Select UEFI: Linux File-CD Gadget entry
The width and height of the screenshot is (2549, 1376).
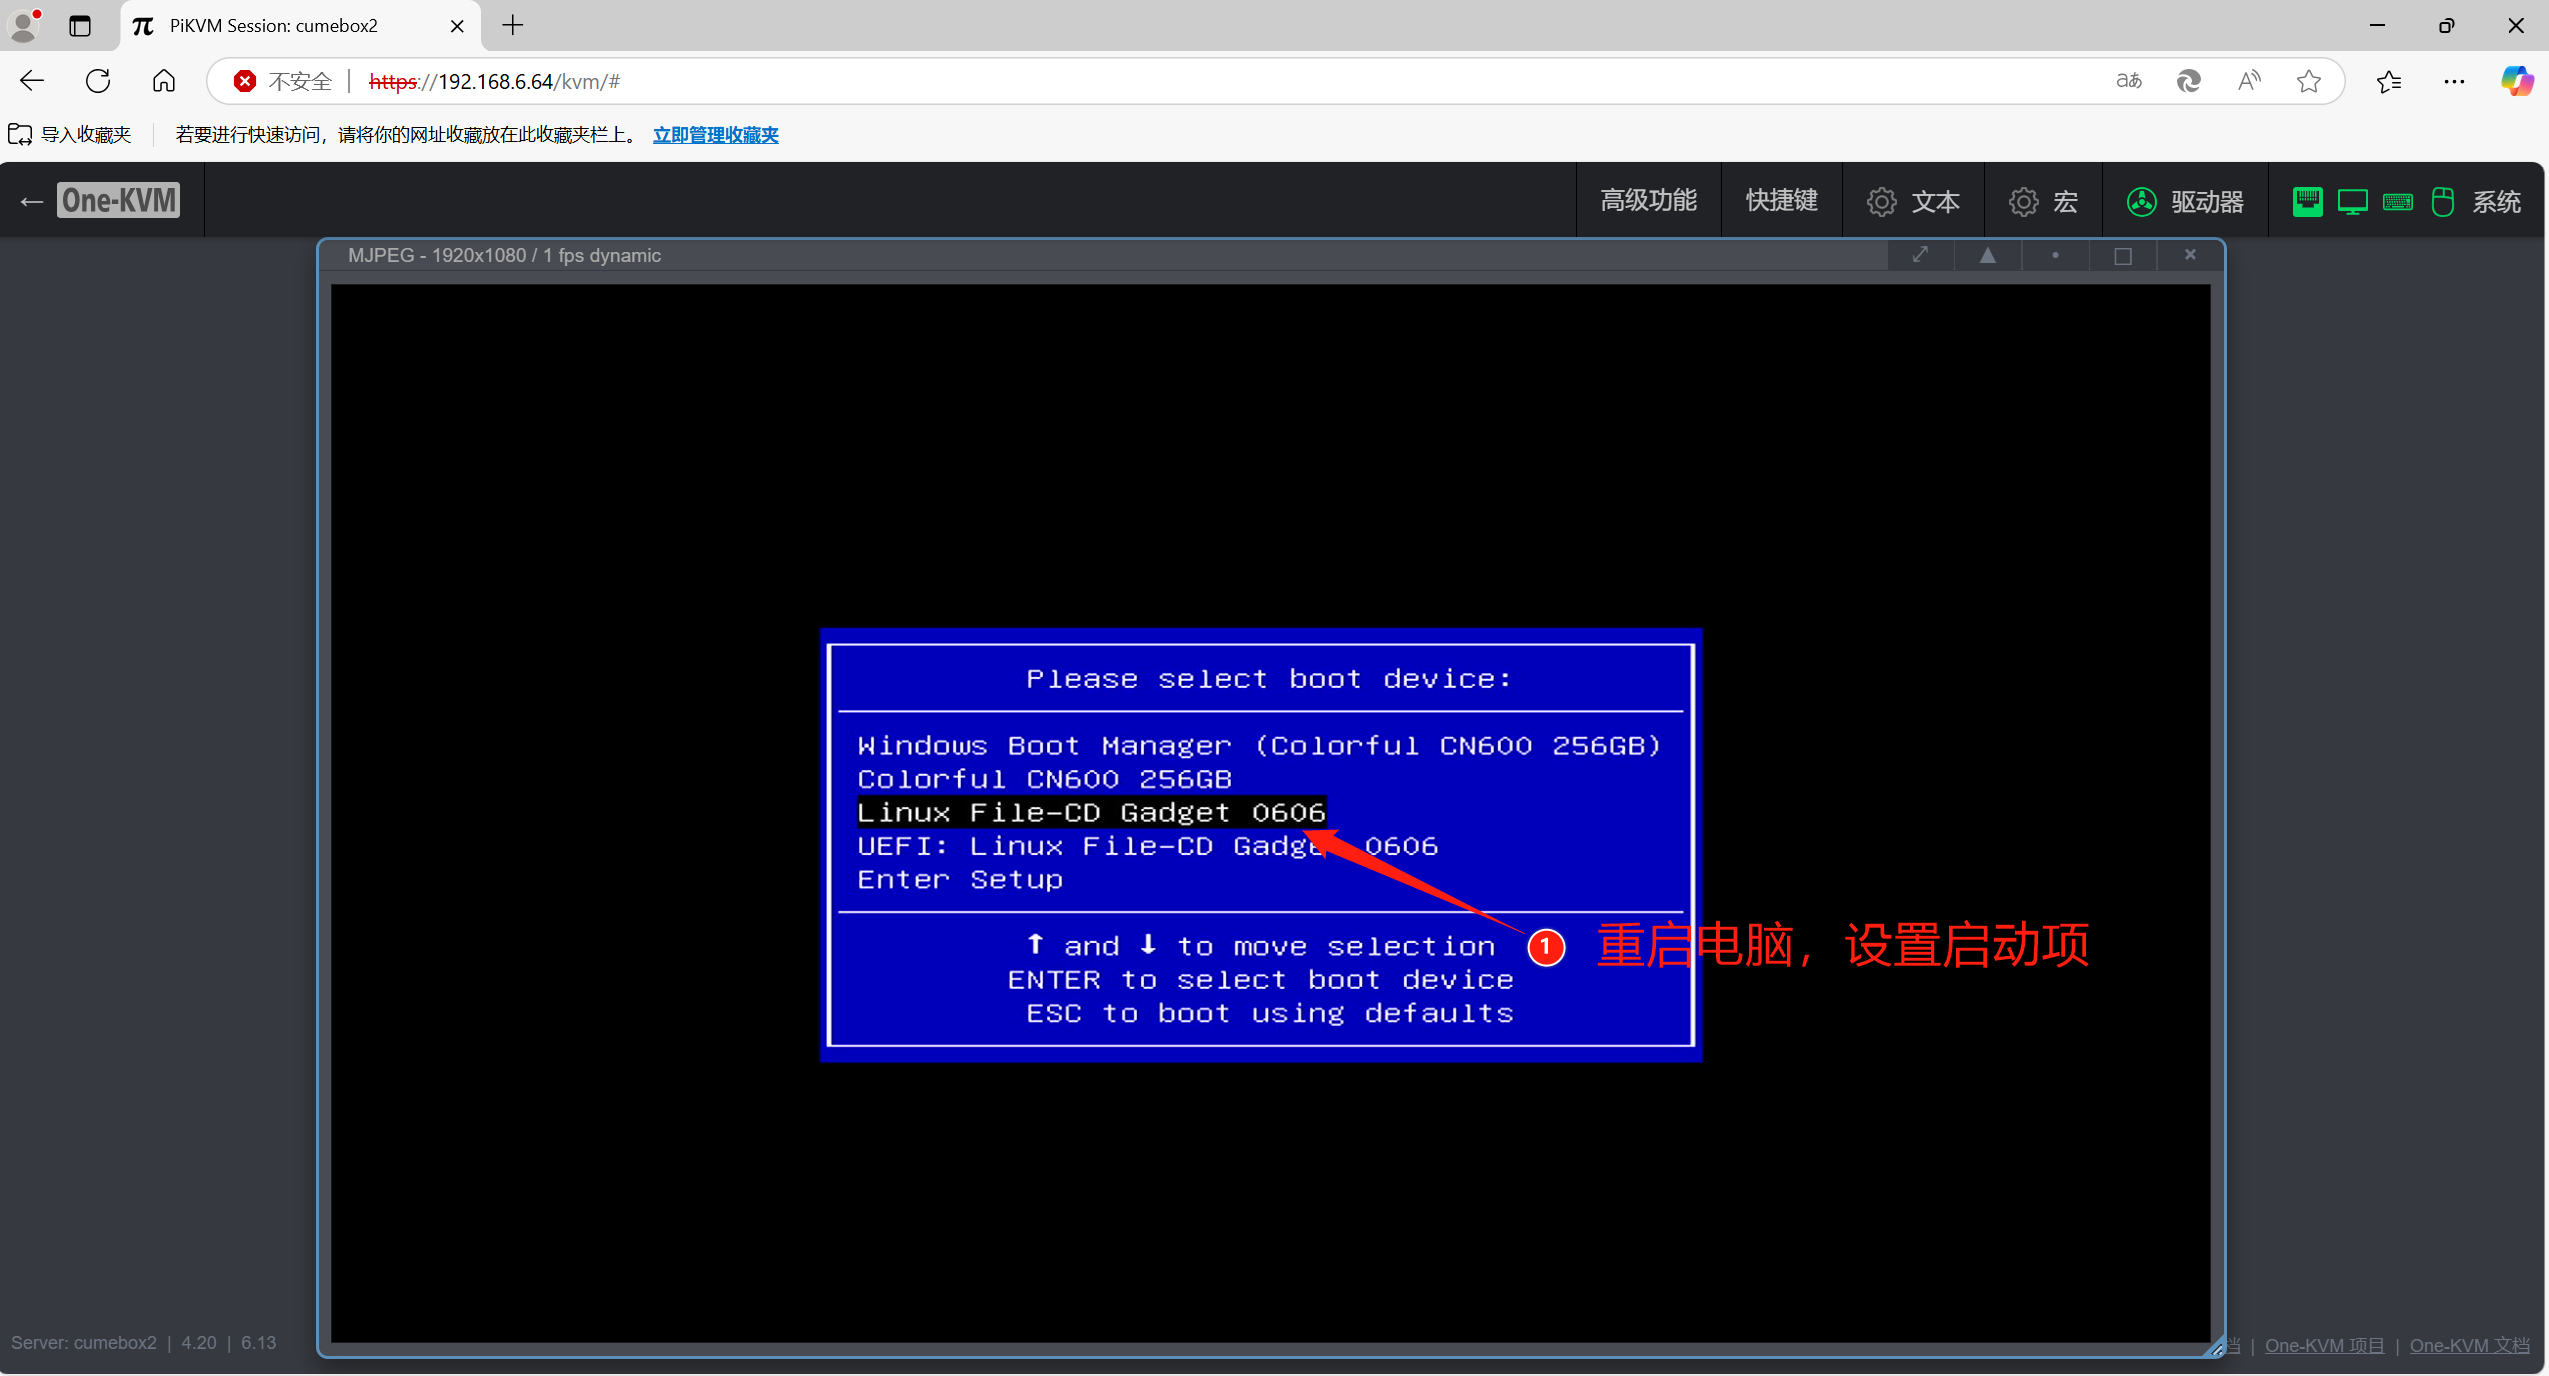pyautogui.click(x=1147, y=846)
